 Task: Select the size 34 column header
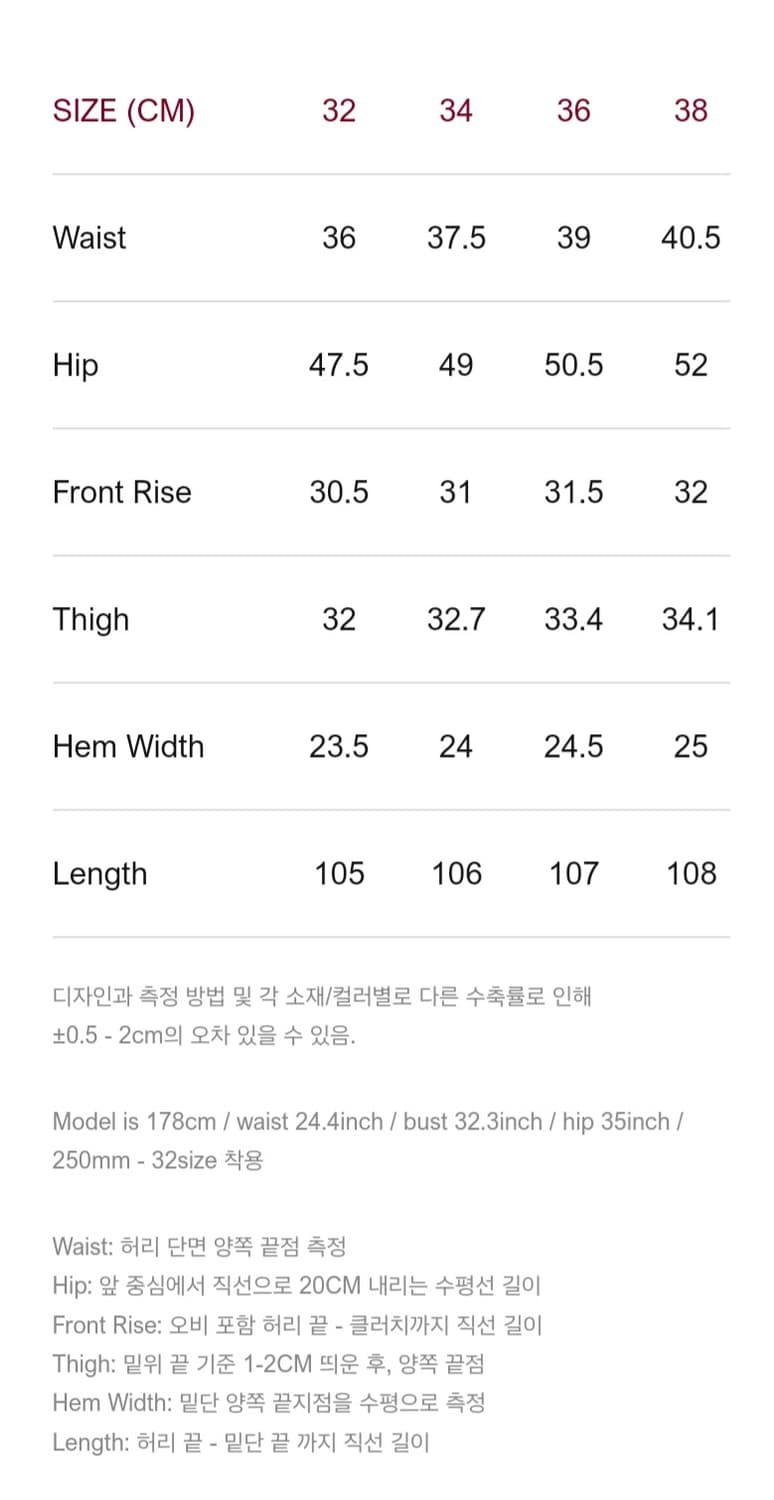coord(456,110)
